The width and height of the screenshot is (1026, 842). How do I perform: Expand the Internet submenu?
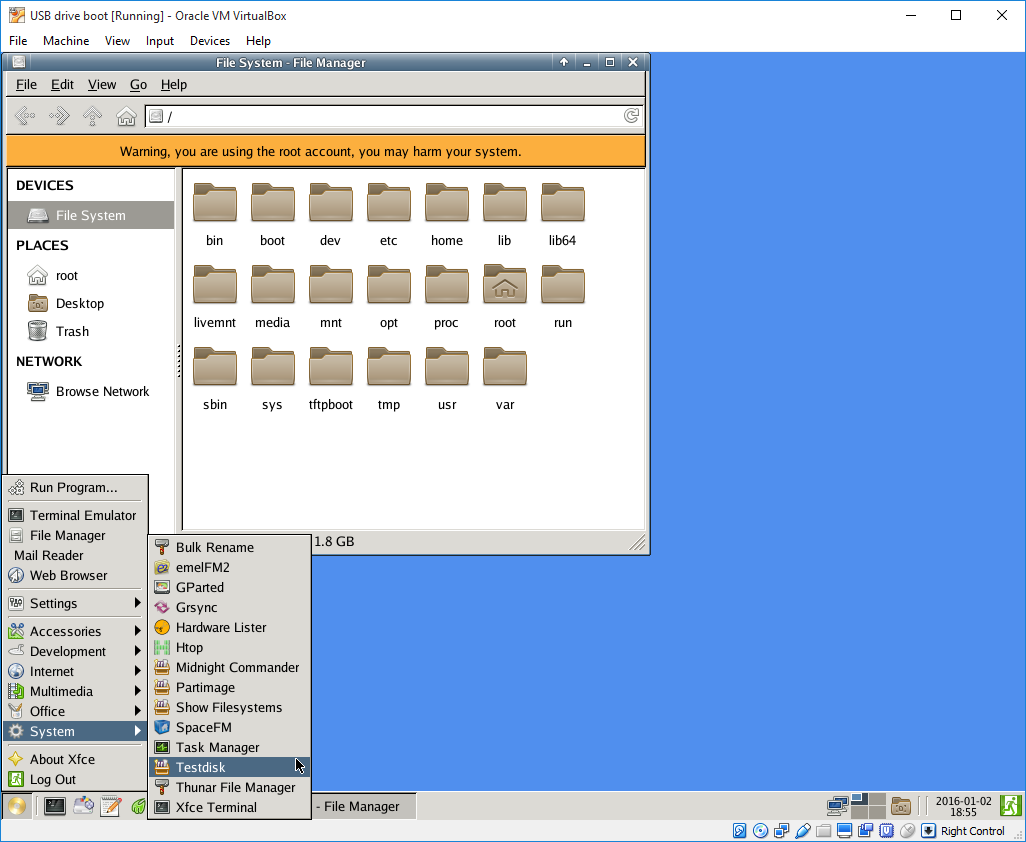[74, 671]
